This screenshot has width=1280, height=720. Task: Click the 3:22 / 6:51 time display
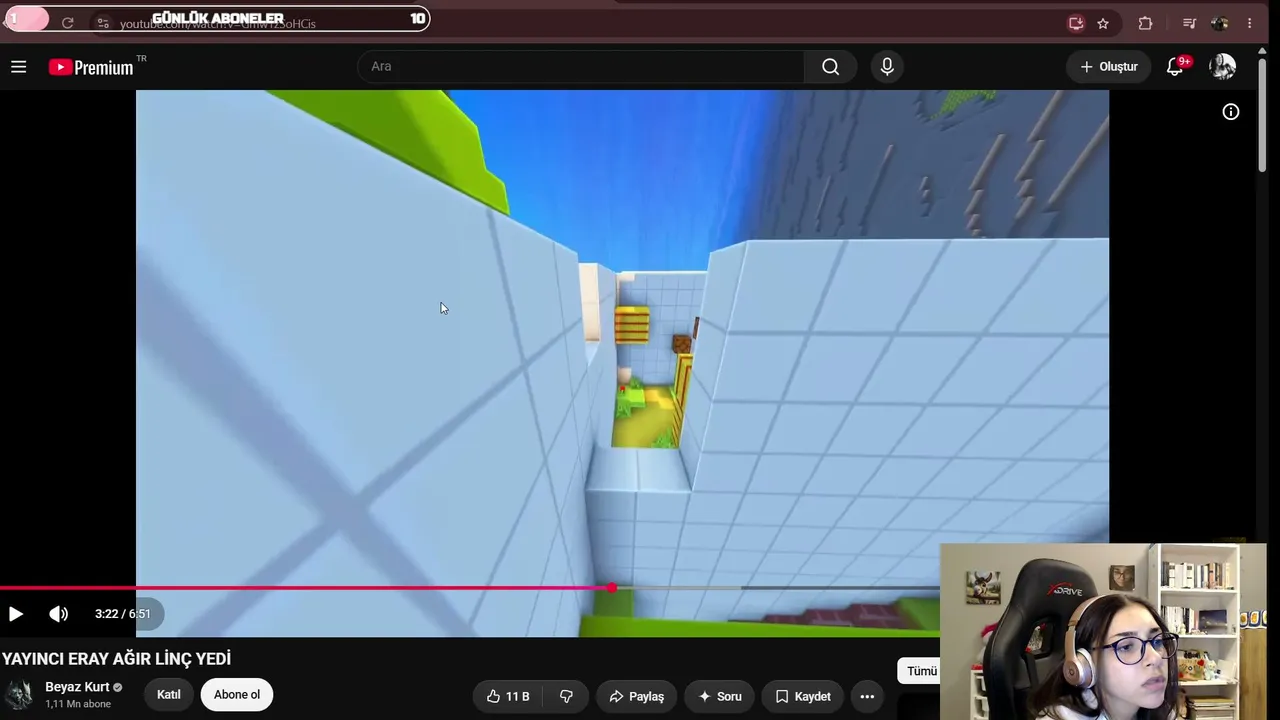[x=123, y=614]
